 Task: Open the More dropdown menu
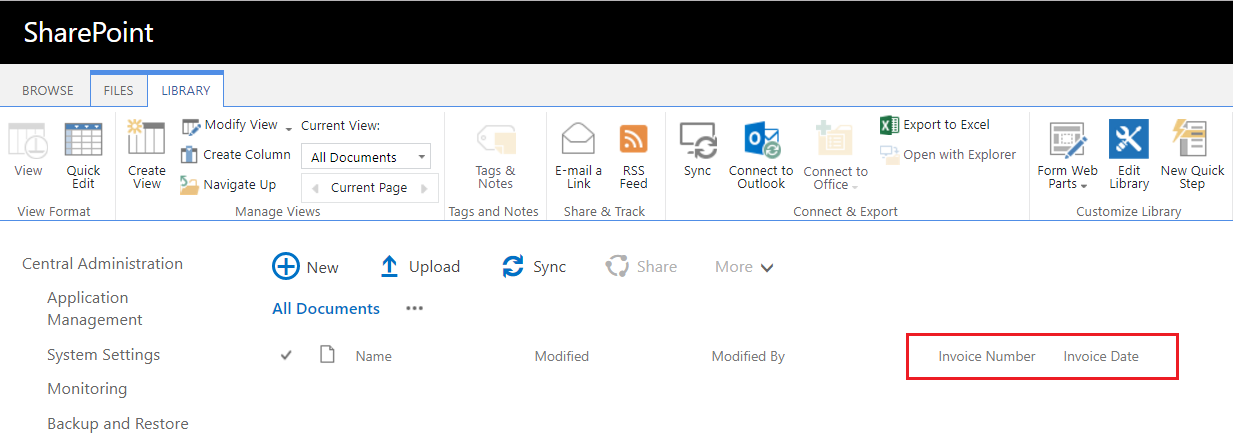744,267
